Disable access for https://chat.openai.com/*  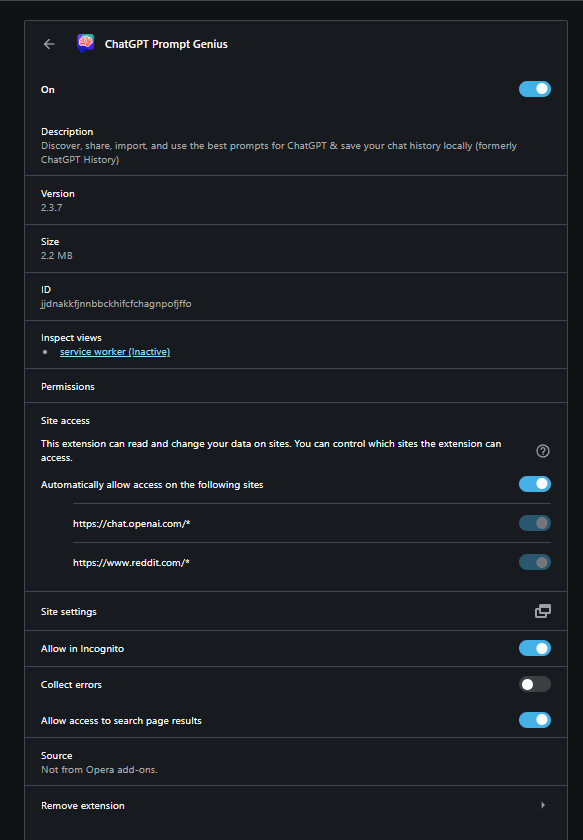(x=534, y=522)
